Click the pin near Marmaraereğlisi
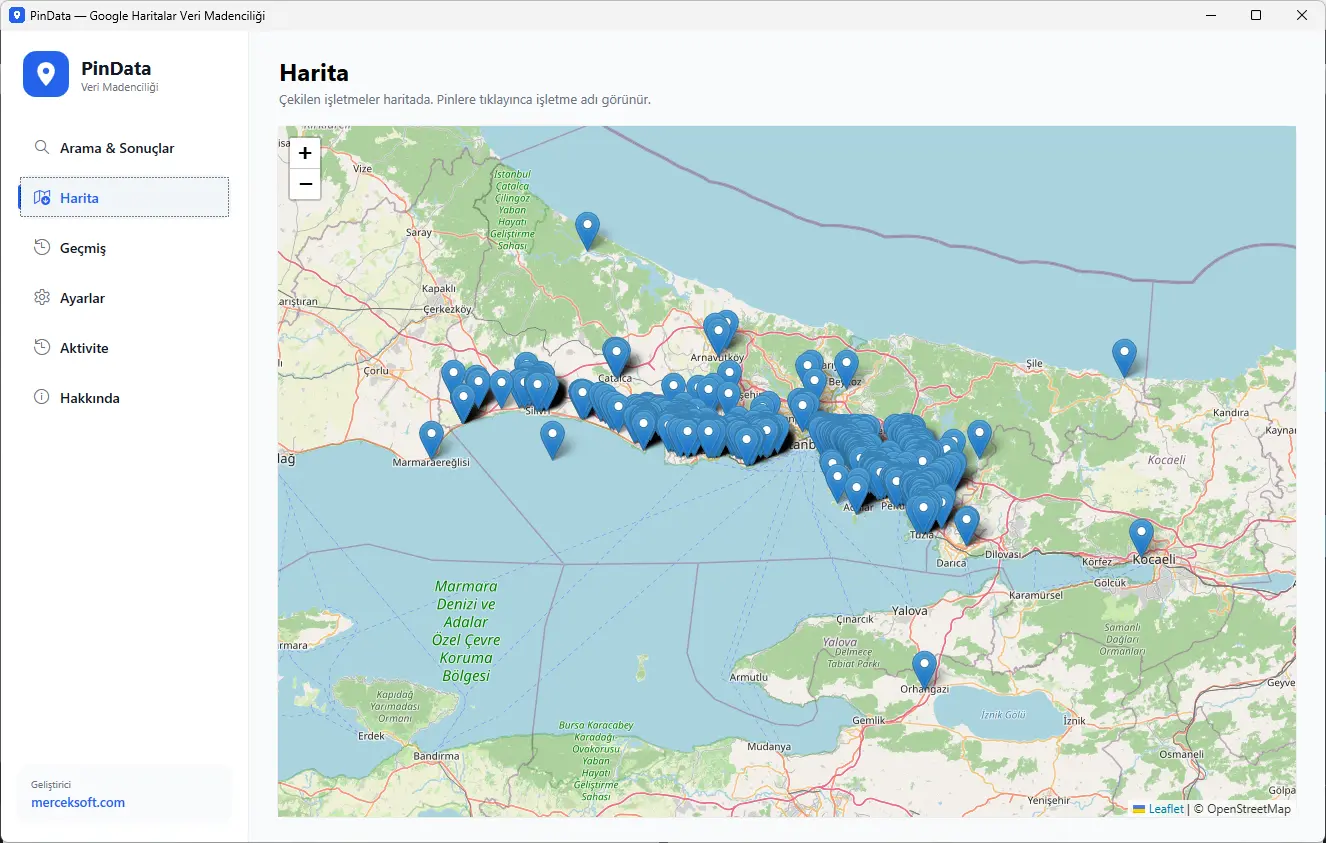 431,440
